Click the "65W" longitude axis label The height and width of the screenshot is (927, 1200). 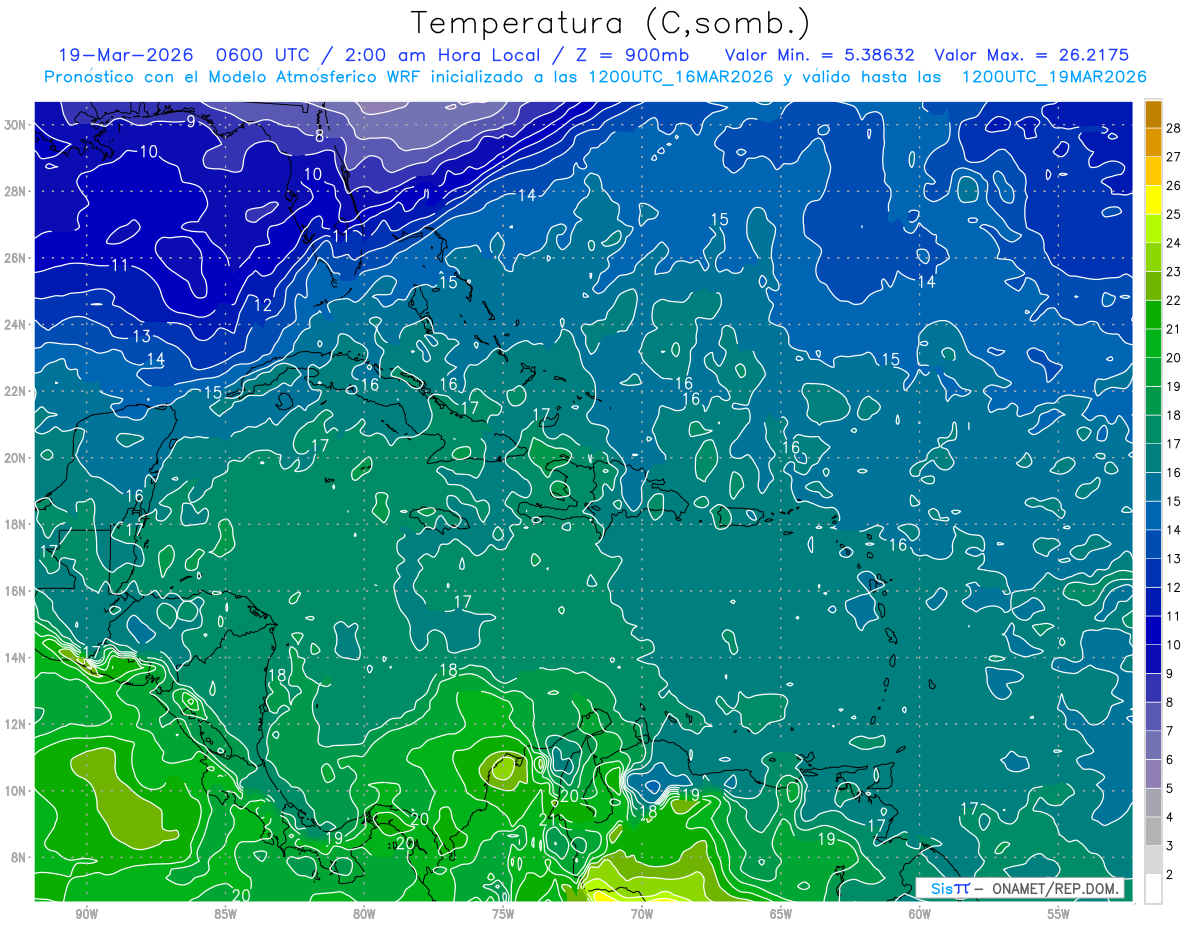tap(781, 914)
